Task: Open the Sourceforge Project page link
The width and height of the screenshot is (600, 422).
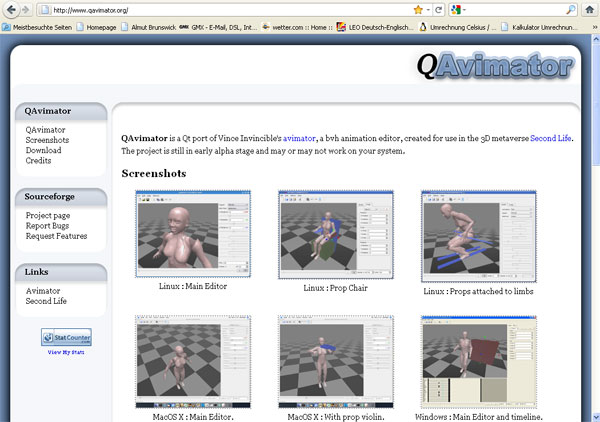Action: (48, 216)
